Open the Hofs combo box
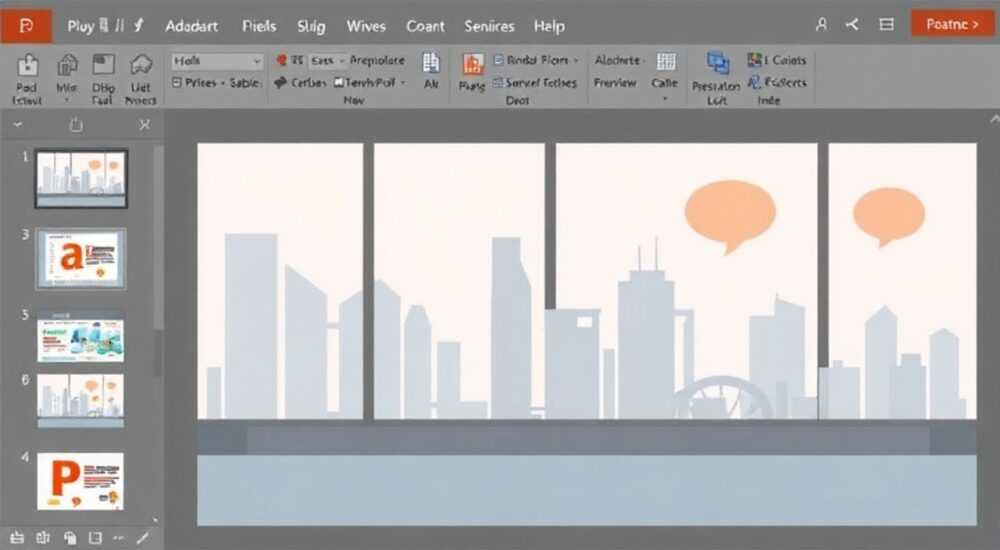Image resolution: width=1000 pixels, height=550 pixels. coord(217,61)
